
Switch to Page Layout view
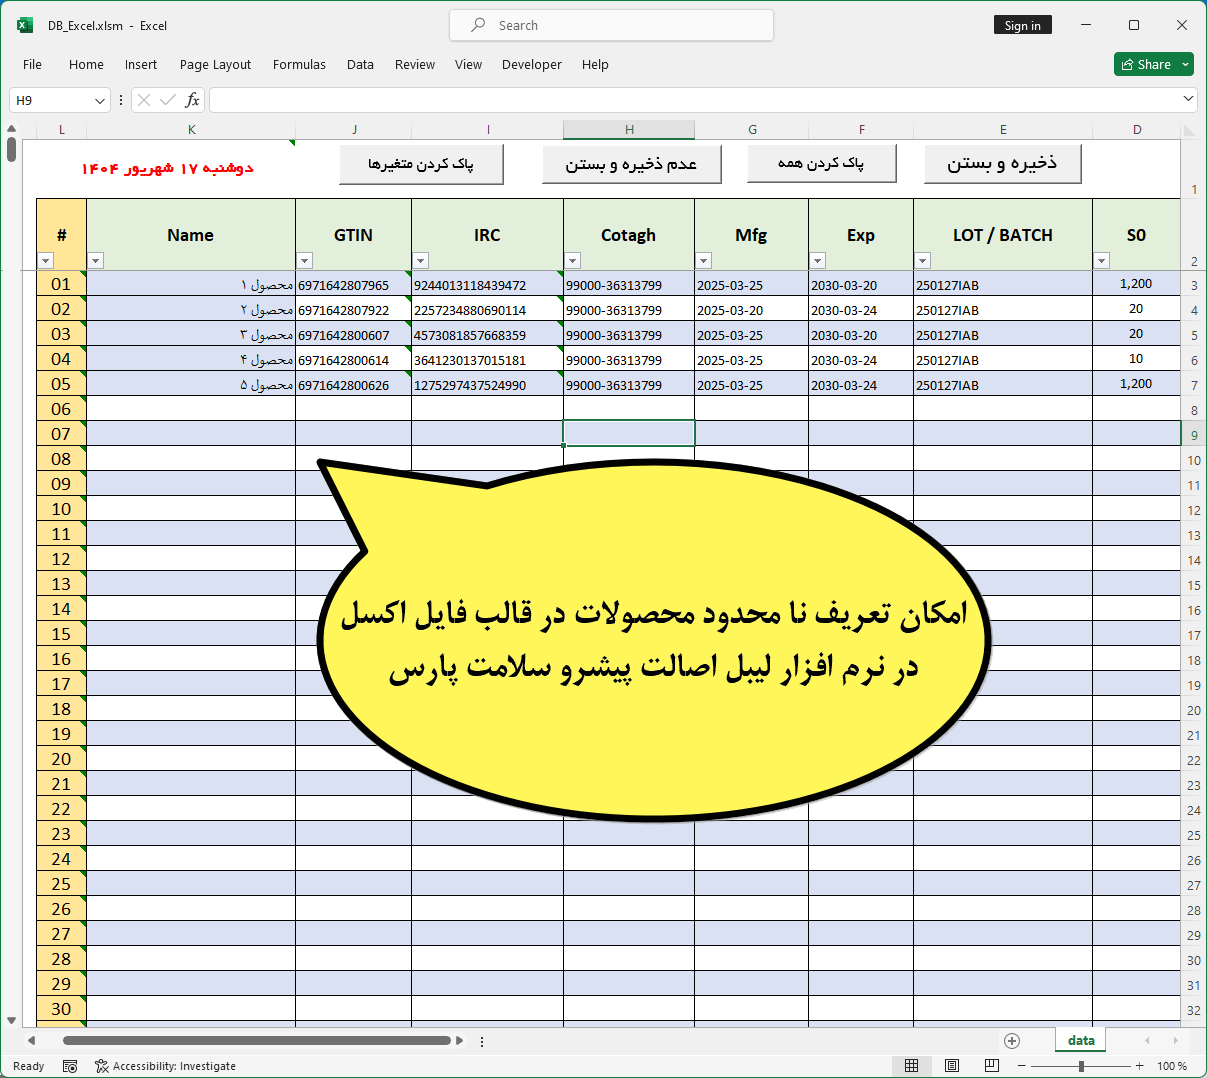(x=952, y=1066)
